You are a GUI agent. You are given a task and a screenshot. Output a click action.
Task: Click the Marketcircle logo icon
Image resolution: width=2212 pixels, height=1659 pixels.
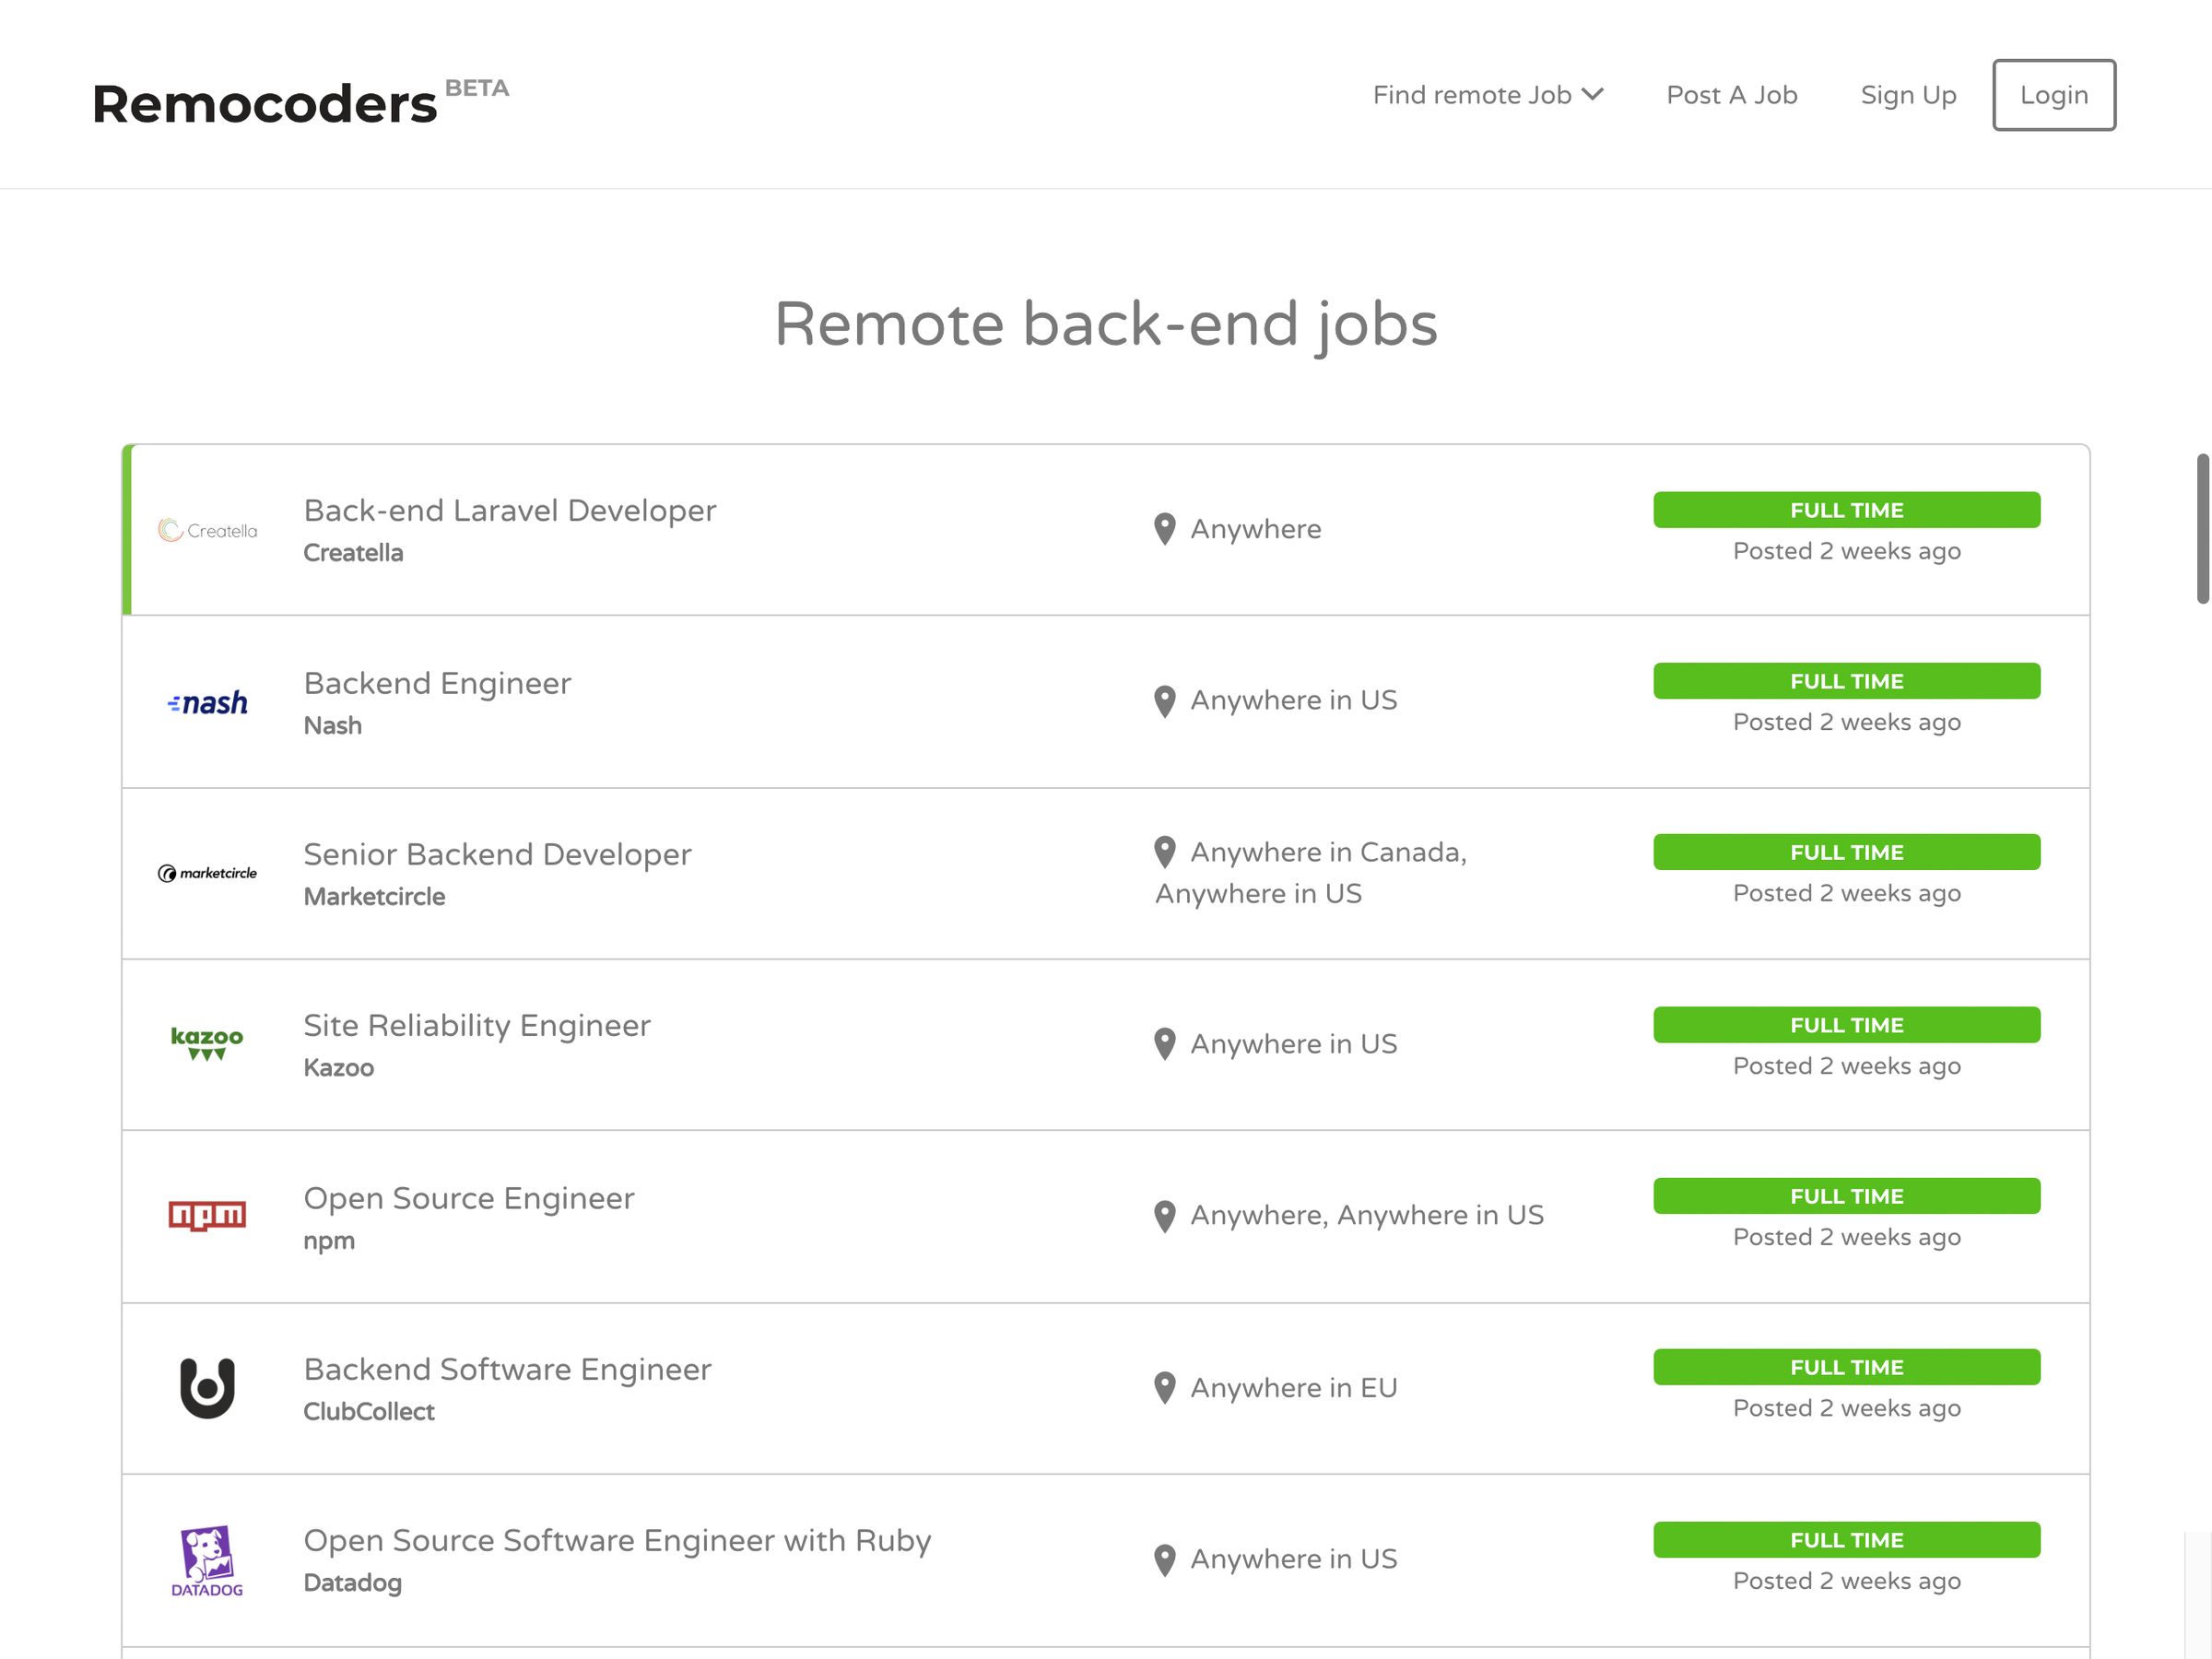click(x=207, y=872)
